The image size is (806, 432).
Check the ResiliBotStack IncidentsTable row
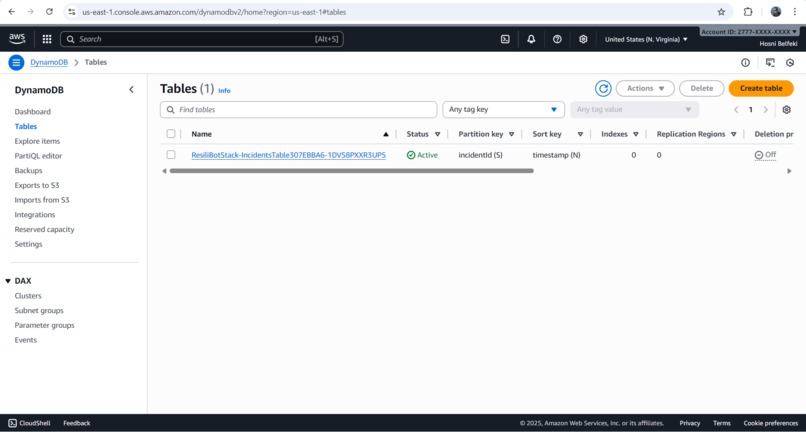pos(171,155)
